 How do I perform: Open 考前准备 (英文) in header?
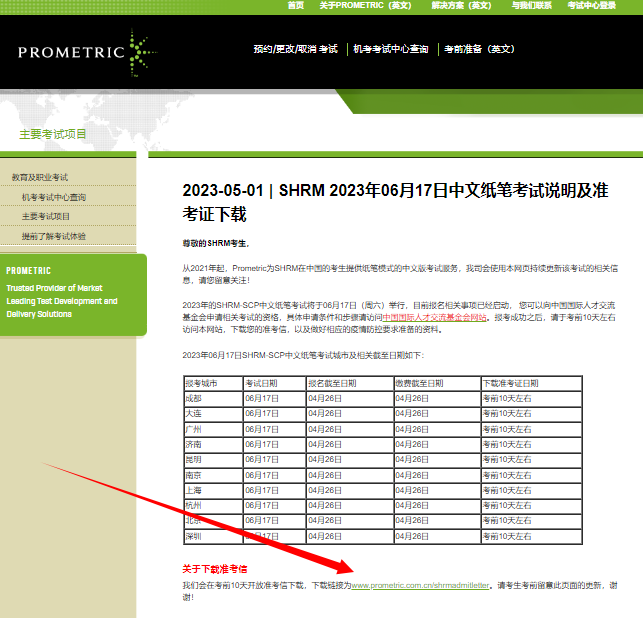479,49
